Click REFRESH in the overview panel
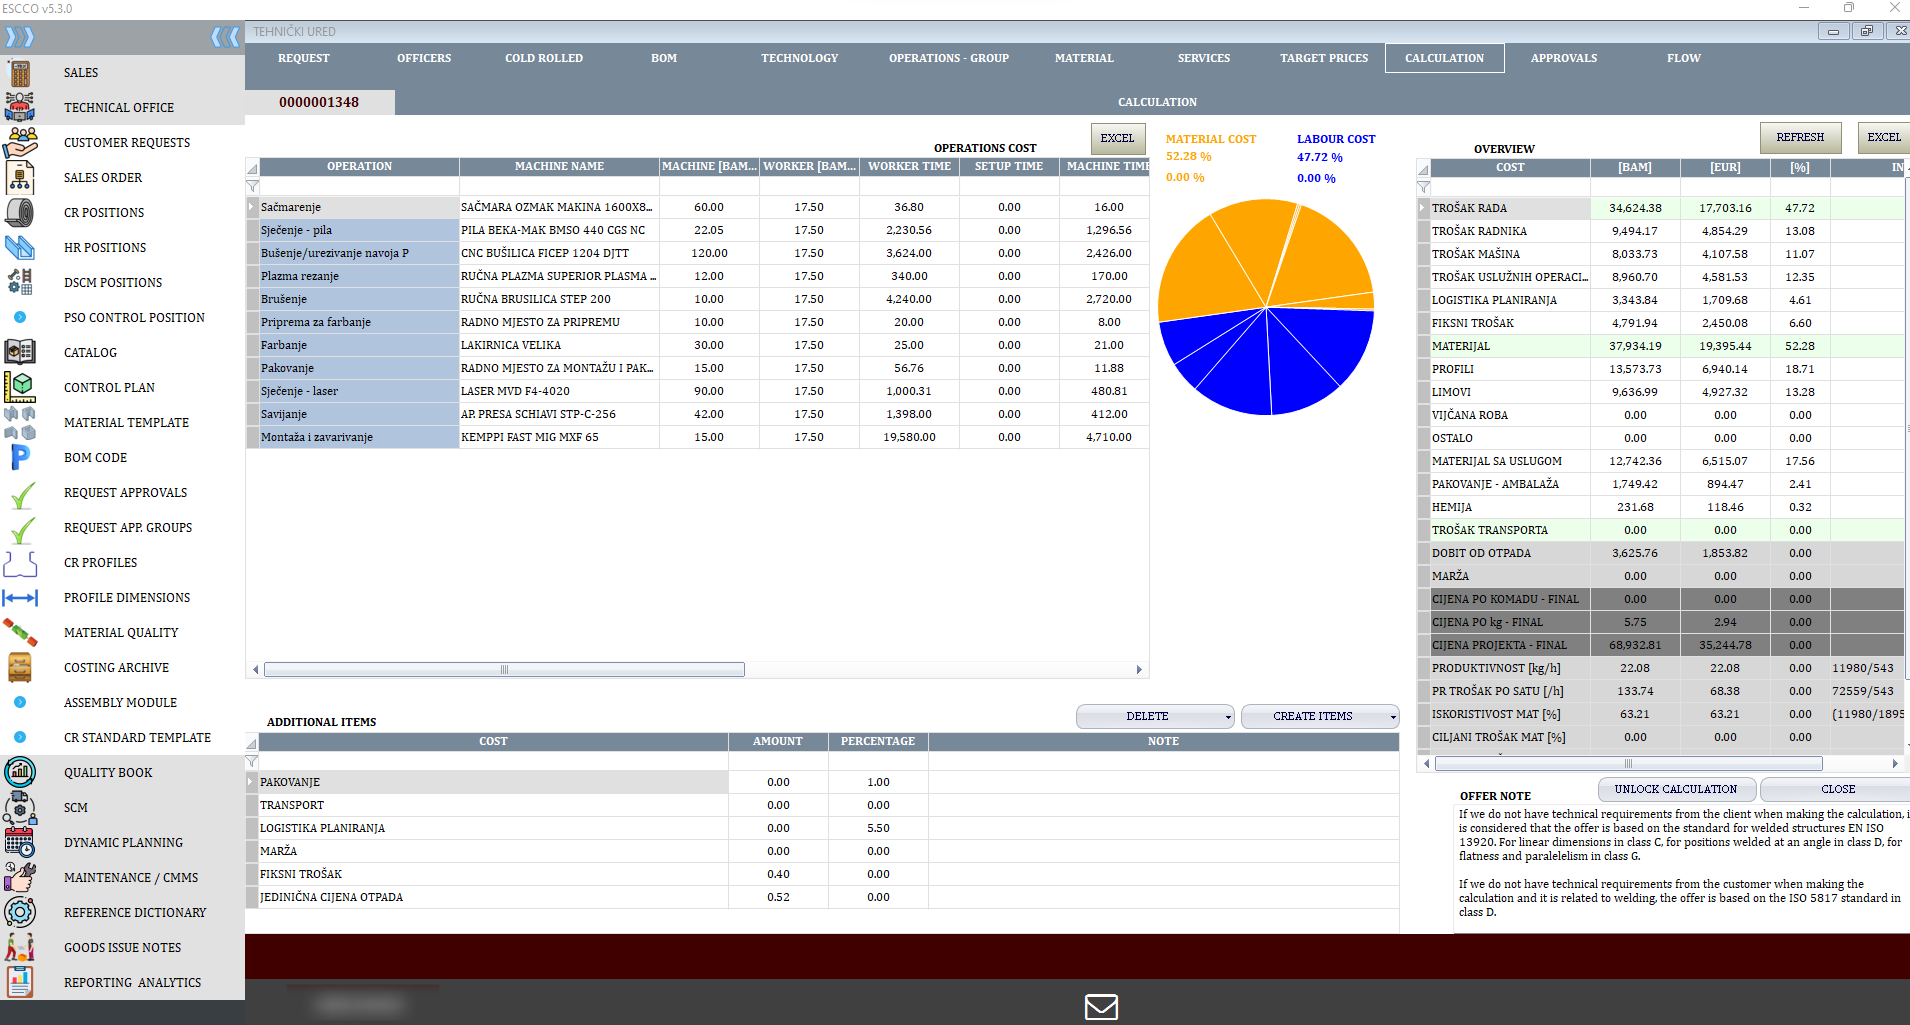This screenshot has width=1910, height=1025. (1799, 137)
